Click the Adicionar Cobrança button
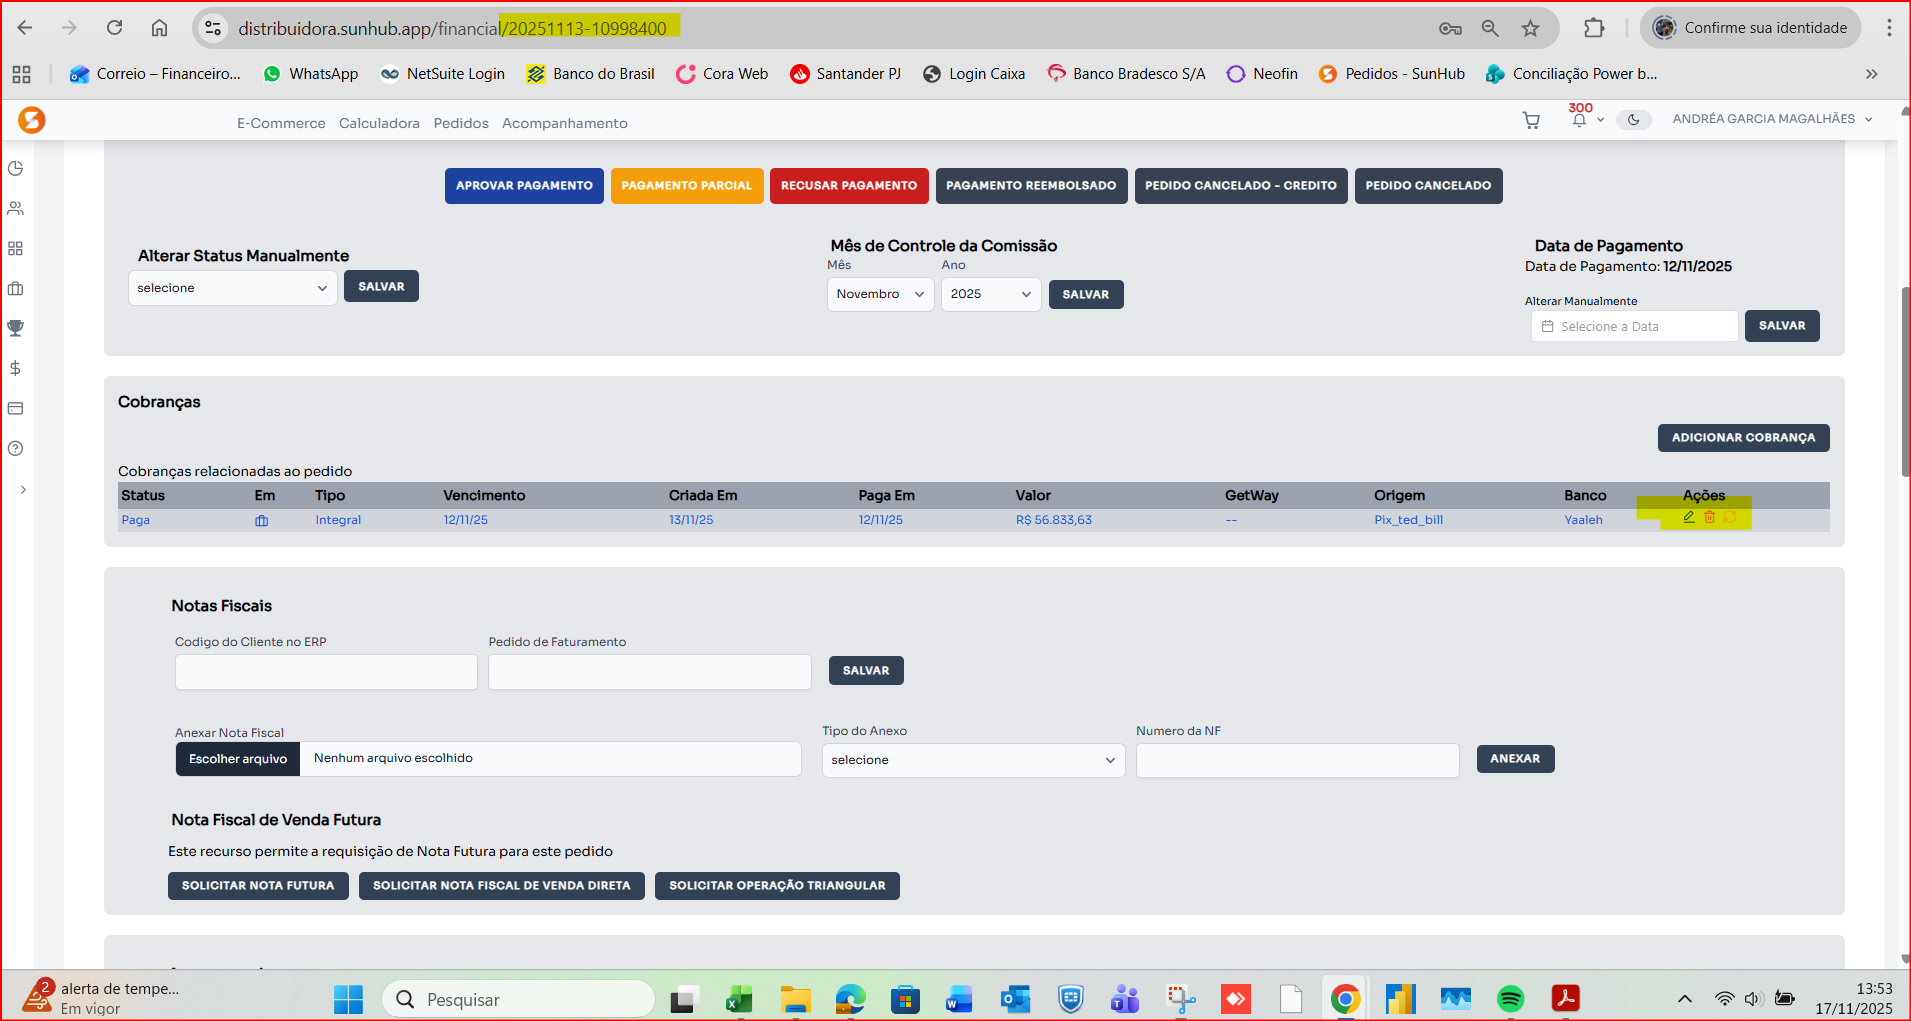 [x=1743, y=438]
